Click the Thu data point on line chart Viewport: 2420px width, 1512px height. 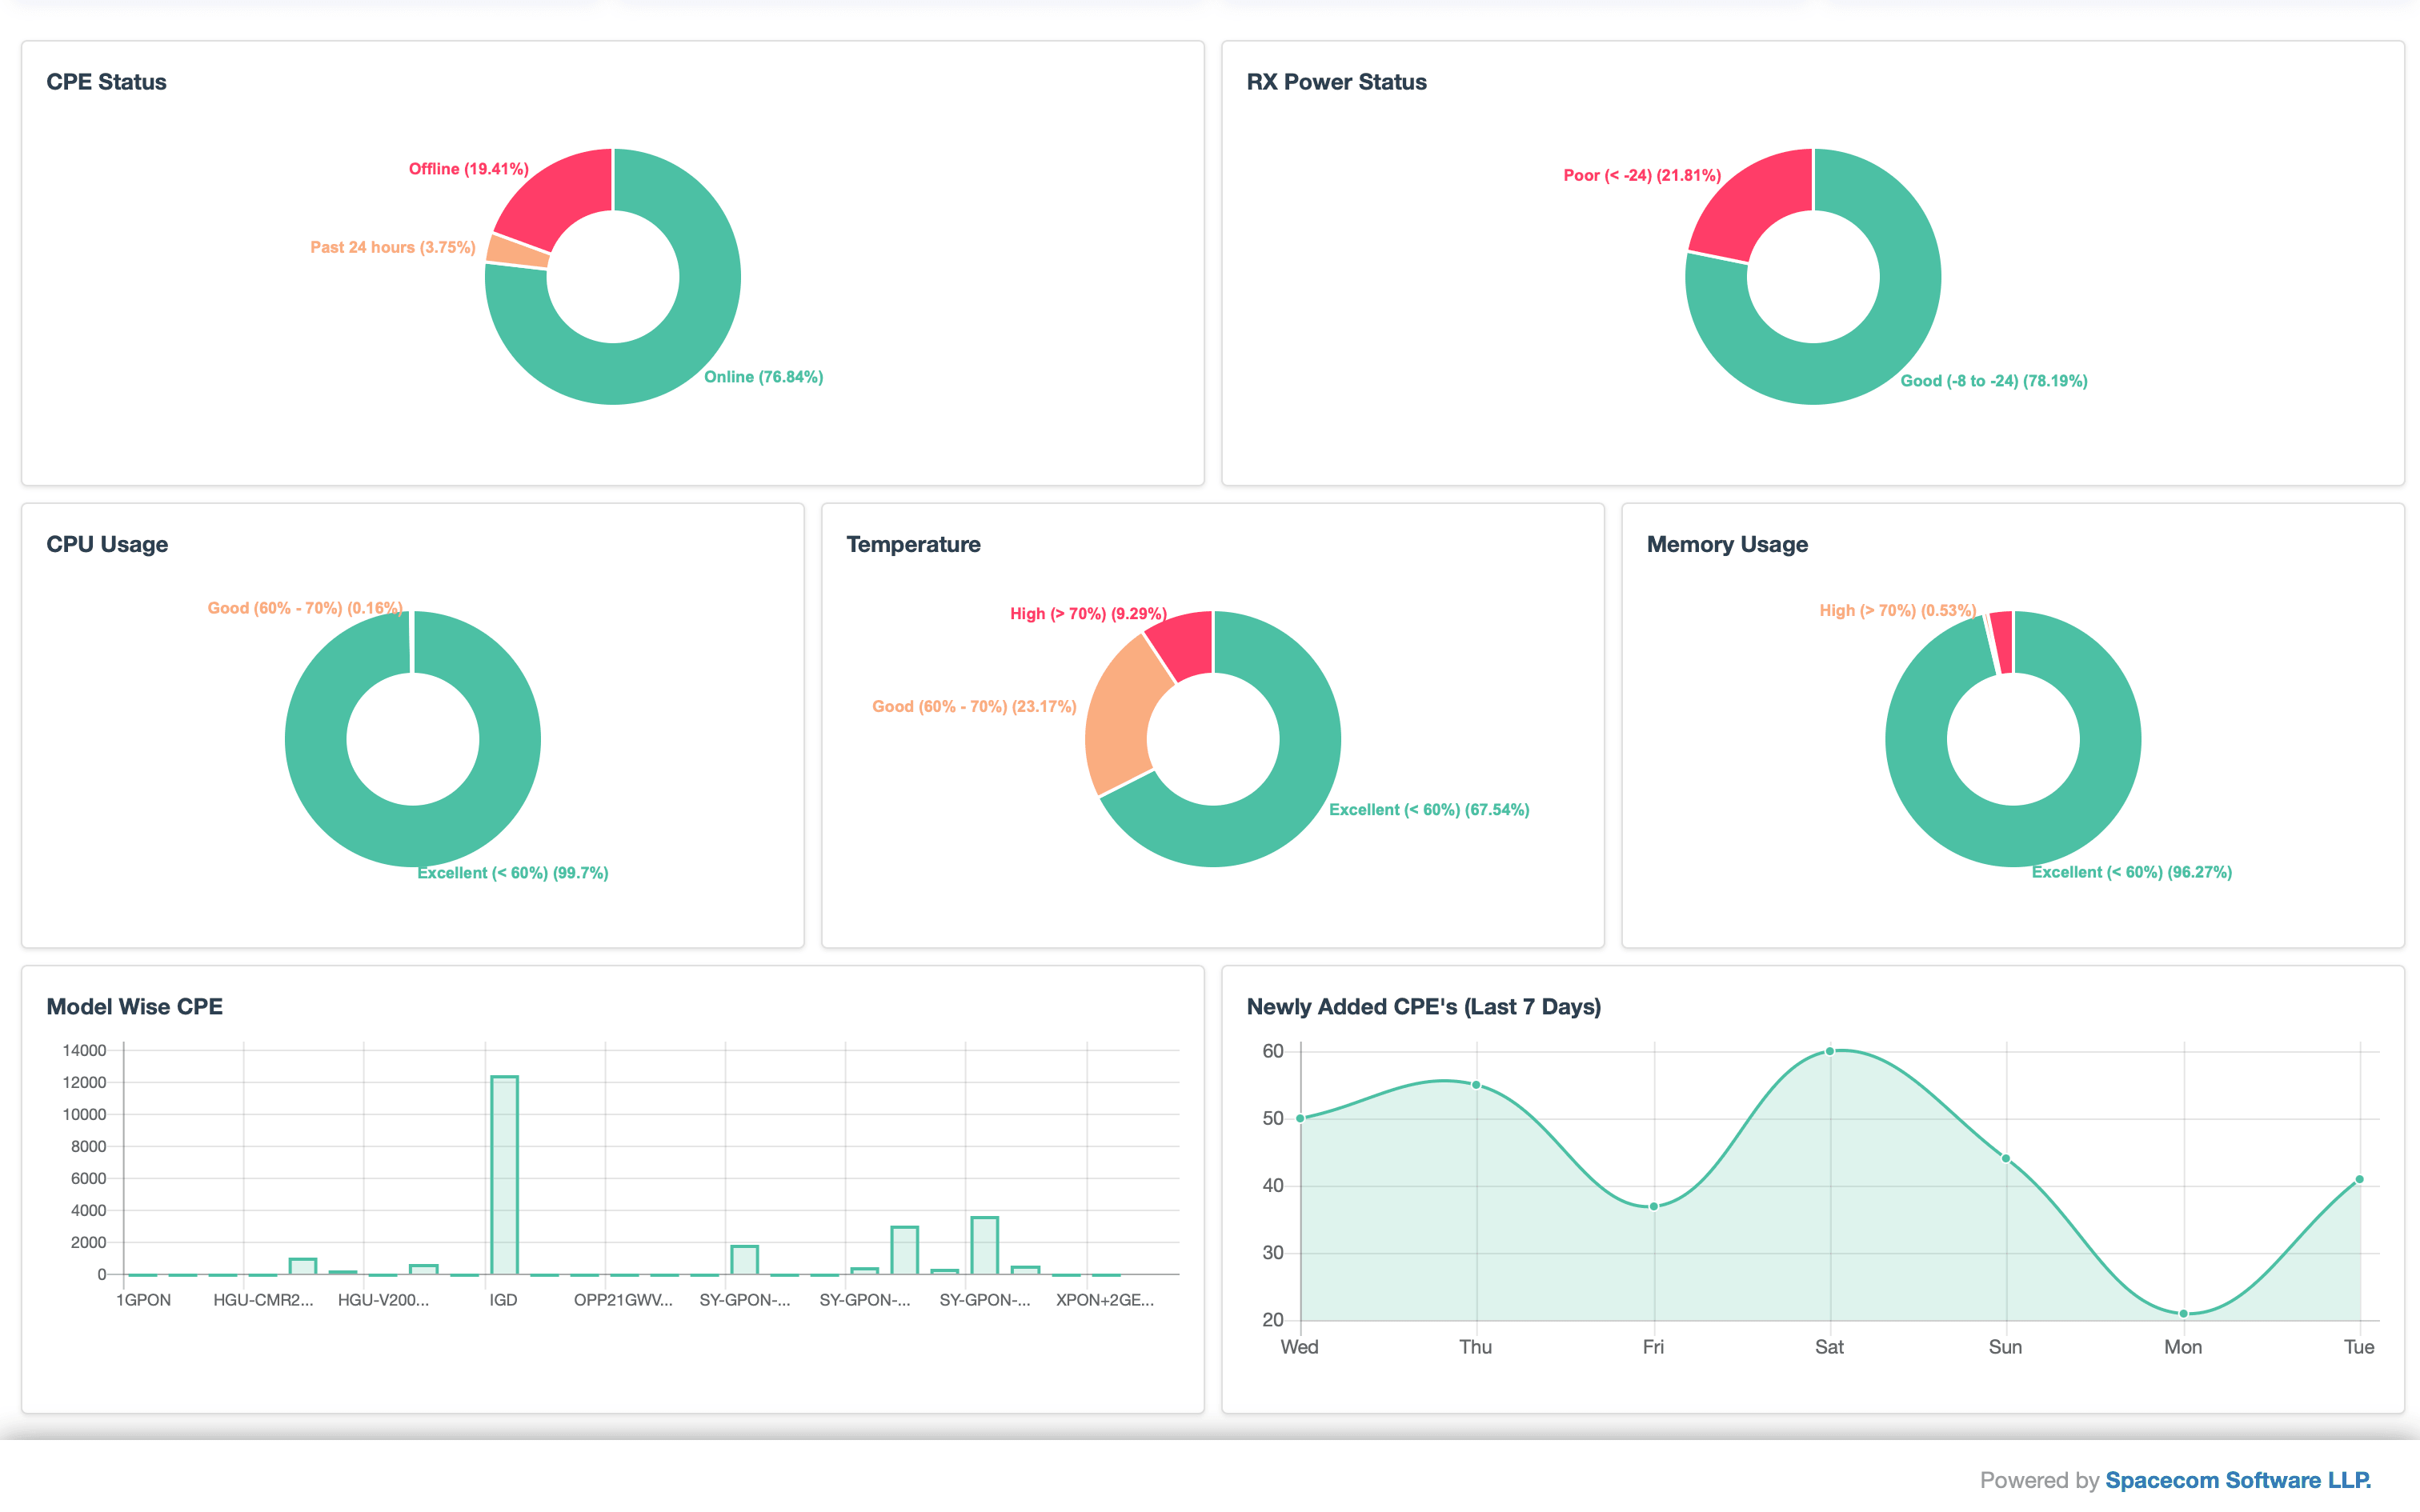[1476, 1085]
